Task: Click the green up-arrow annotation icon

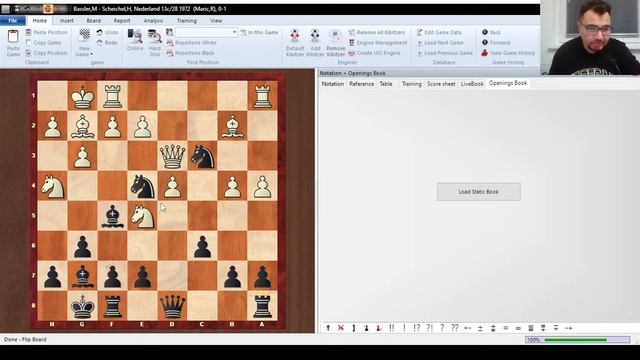Action: click(x=328, y=328)
